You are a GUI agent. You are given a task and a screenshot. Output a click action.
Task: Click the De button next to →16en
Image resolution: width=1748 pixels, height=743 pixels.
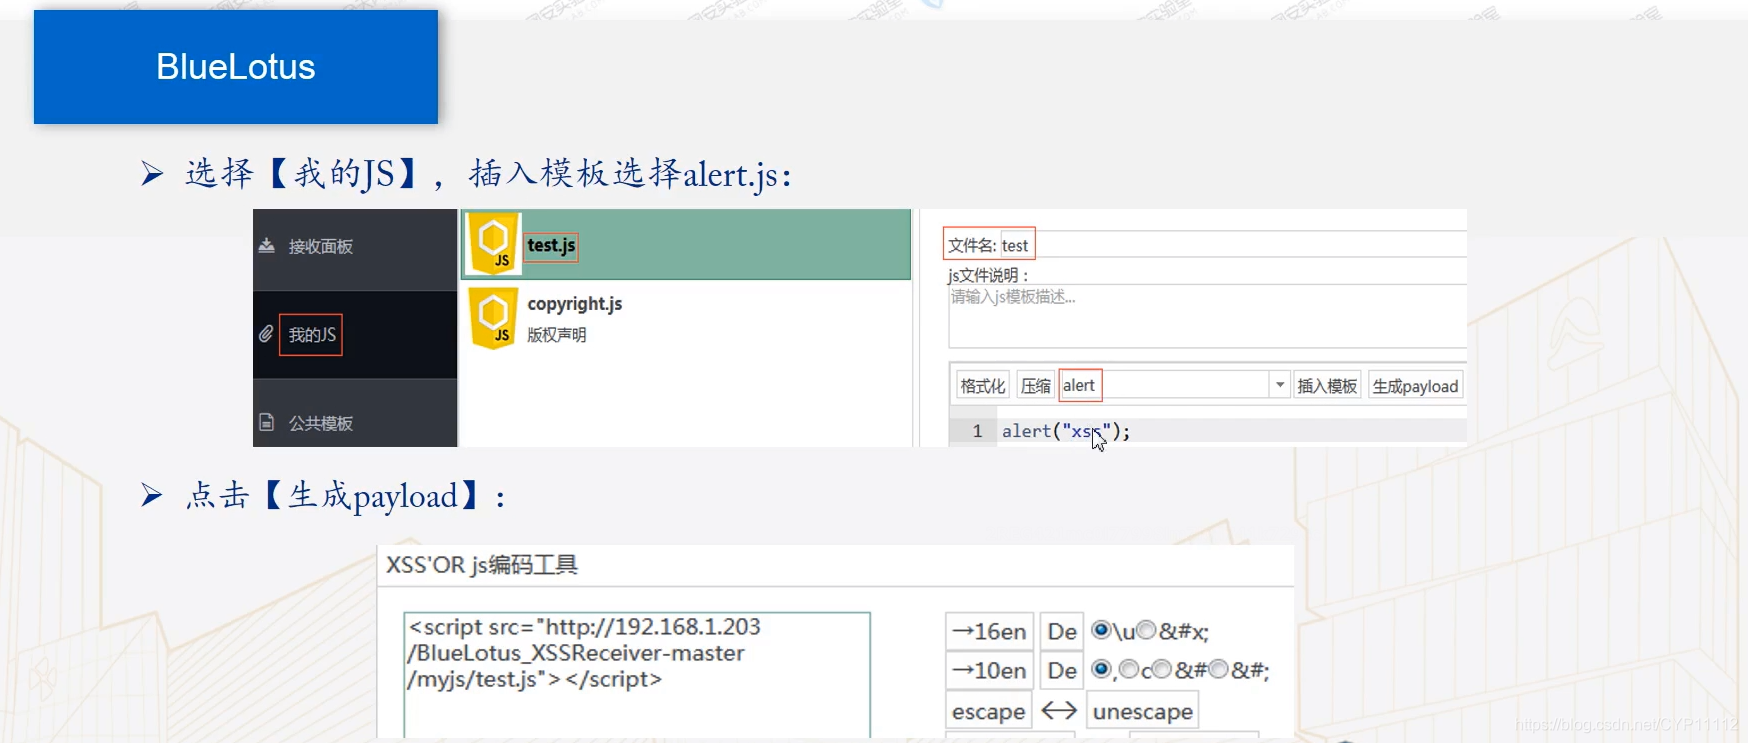pyautogui.click(x=1062, y=632)
